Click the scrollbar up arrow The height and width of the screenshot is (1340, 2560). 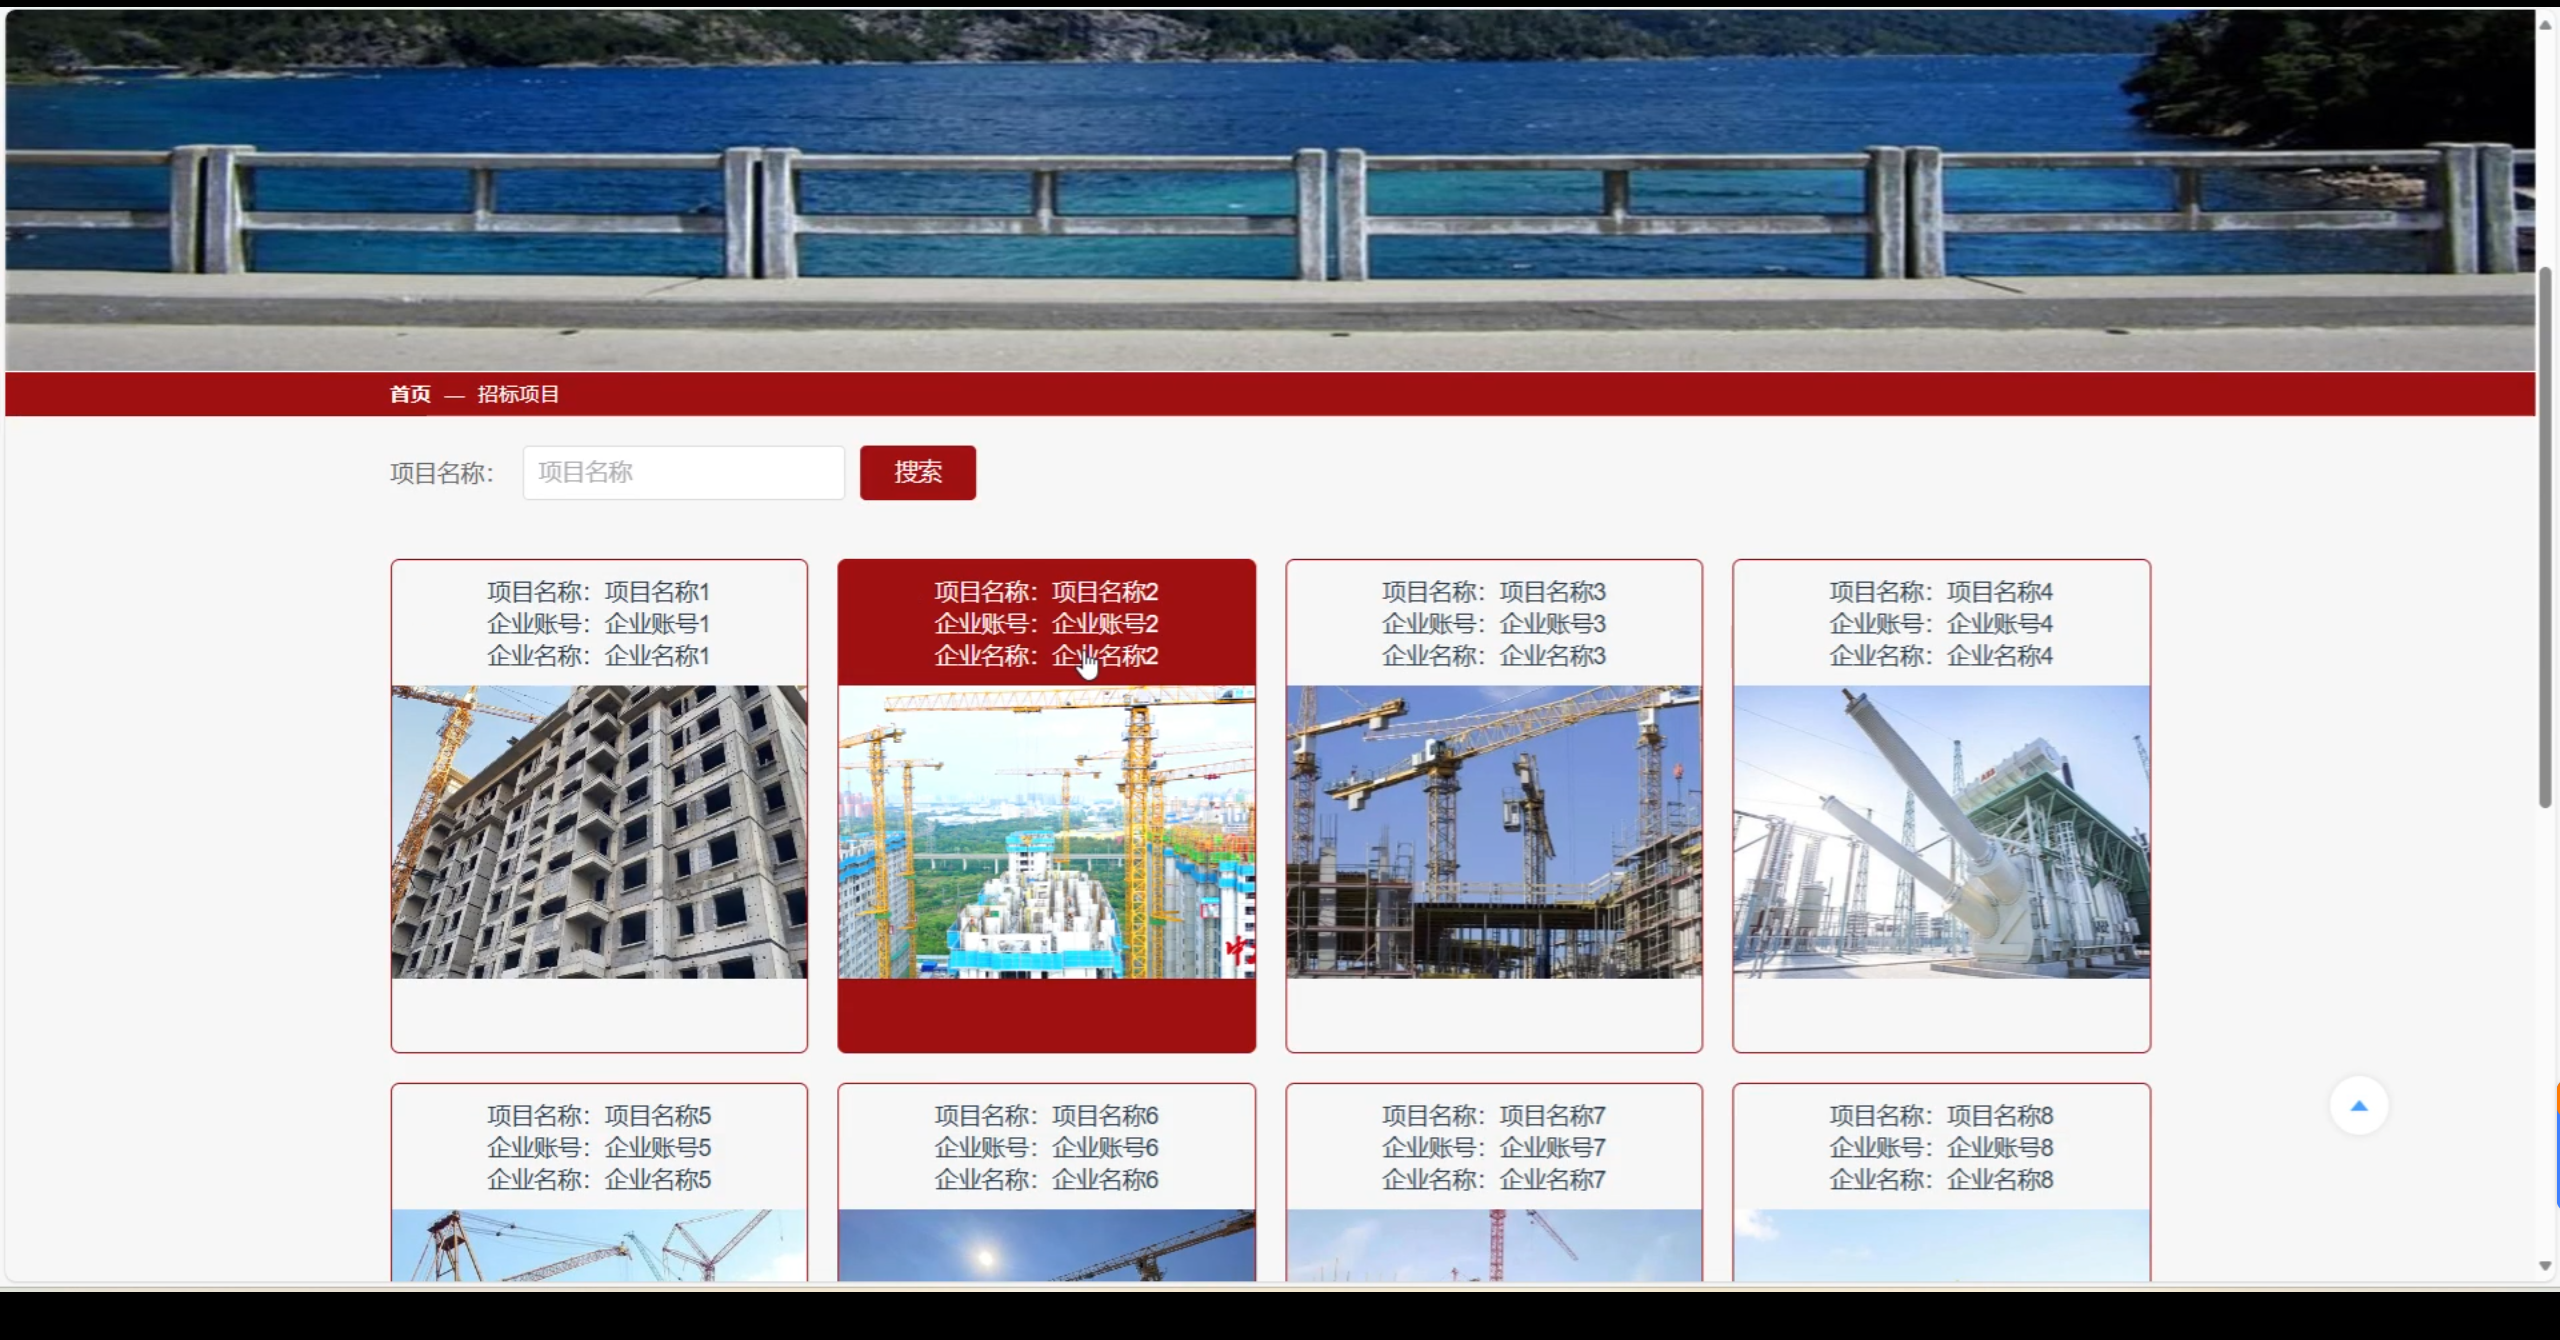click(2545, 25)
